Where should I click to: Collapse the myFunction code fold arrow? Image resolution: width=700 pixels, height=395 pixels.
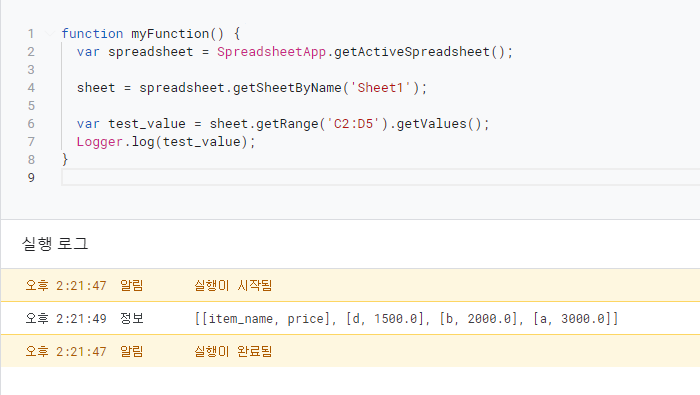click(x=50, y=33)
